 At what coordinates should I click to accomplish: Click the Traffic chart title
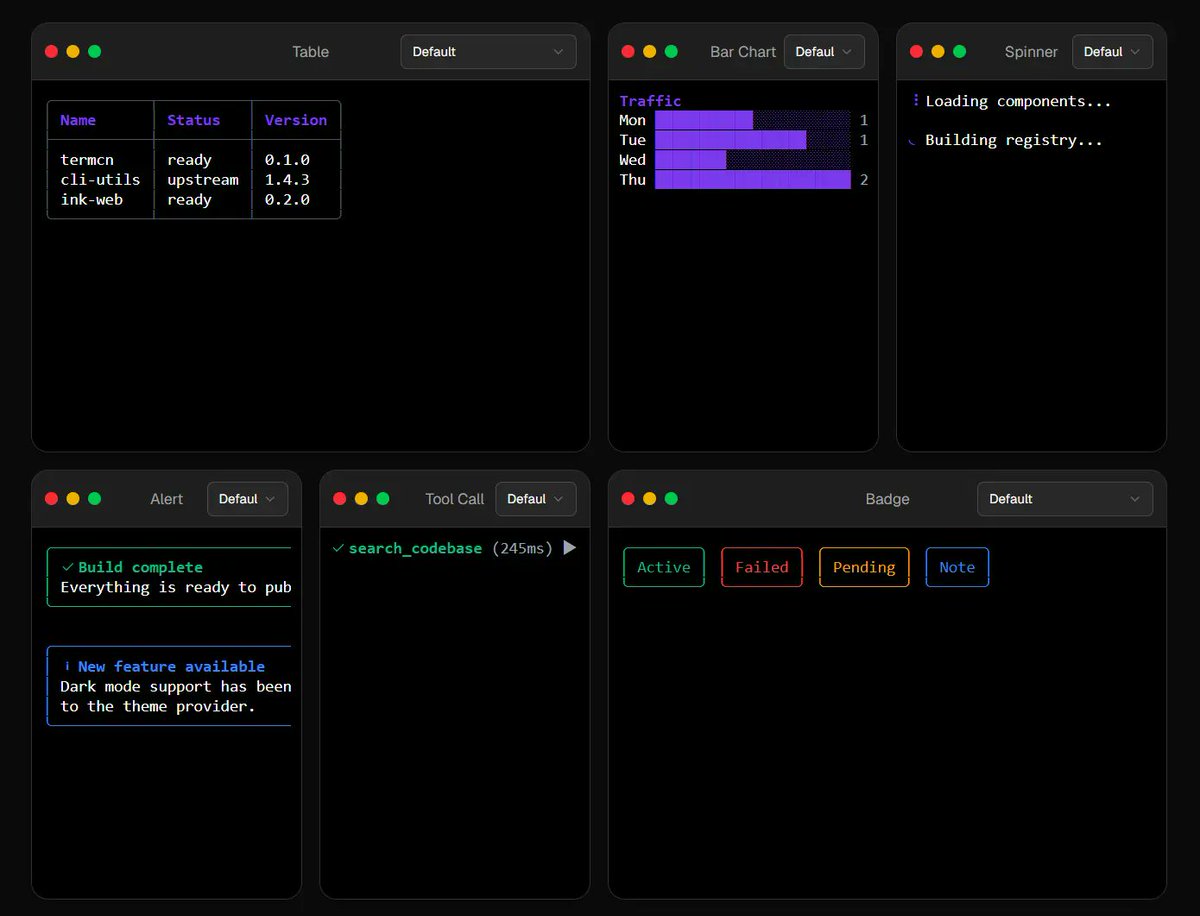tap(650, 101)
